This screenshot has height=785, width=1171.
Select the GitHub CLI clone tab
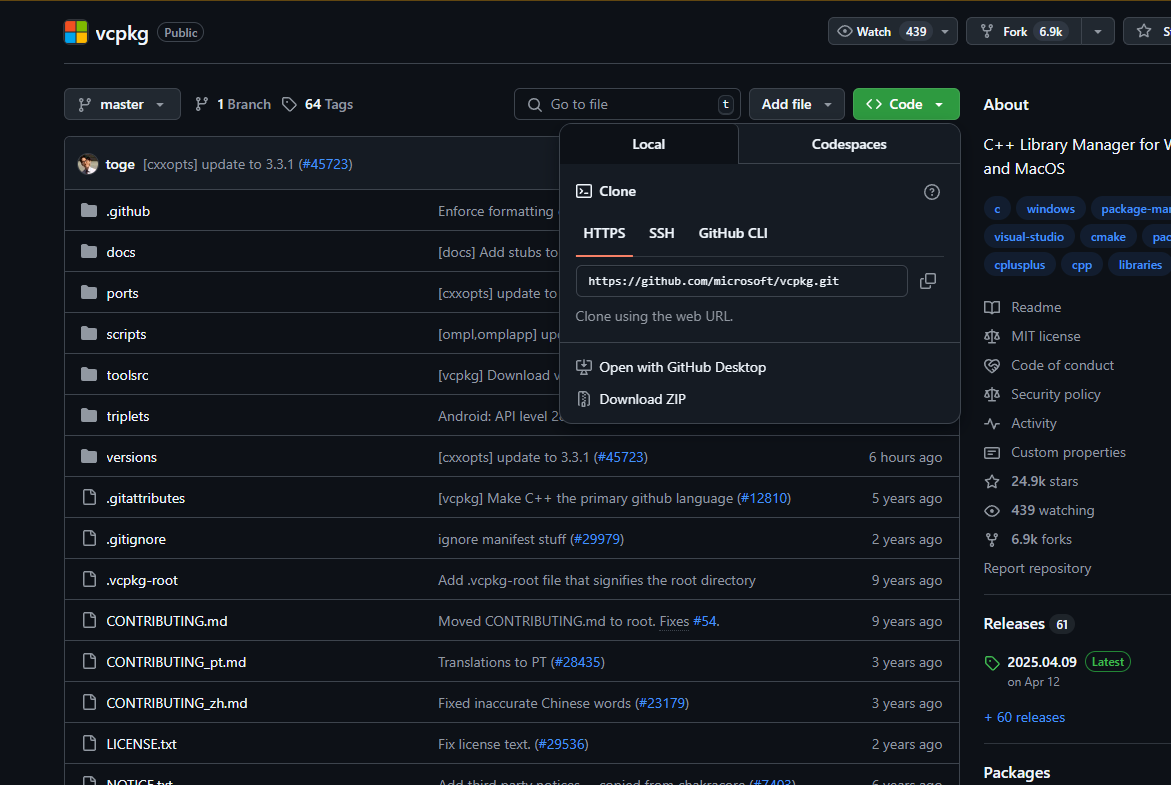(x=733, y=234)
